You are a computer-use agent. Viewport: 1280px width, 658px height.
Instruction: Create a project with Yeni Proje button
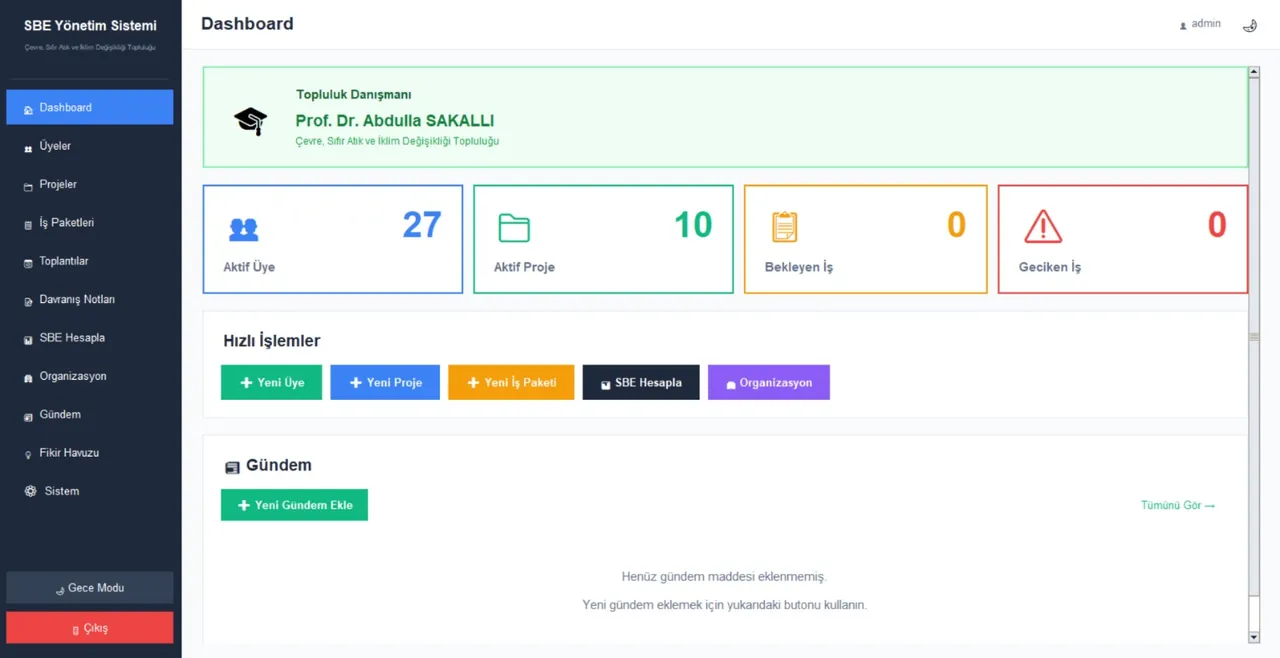tap(385, 382)
